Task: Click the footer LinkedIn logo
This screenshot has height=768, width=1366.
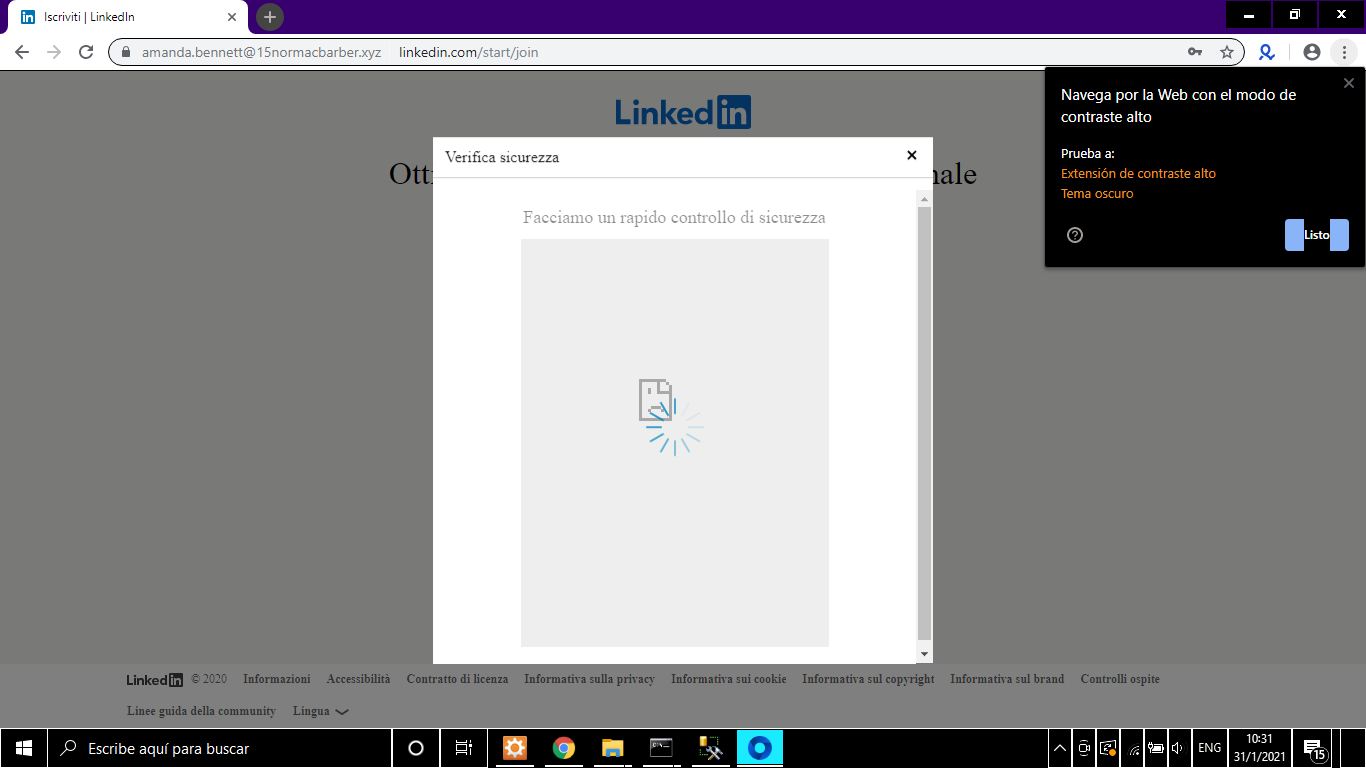Action: point(155,680)
